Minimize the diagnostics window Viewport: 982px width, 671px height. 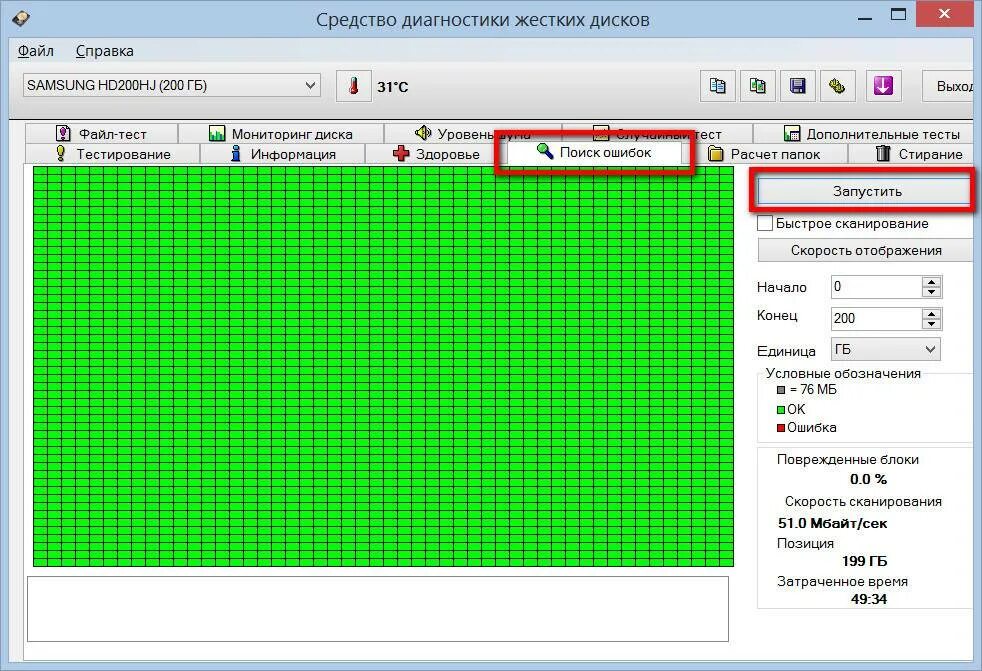click(865, 17)
